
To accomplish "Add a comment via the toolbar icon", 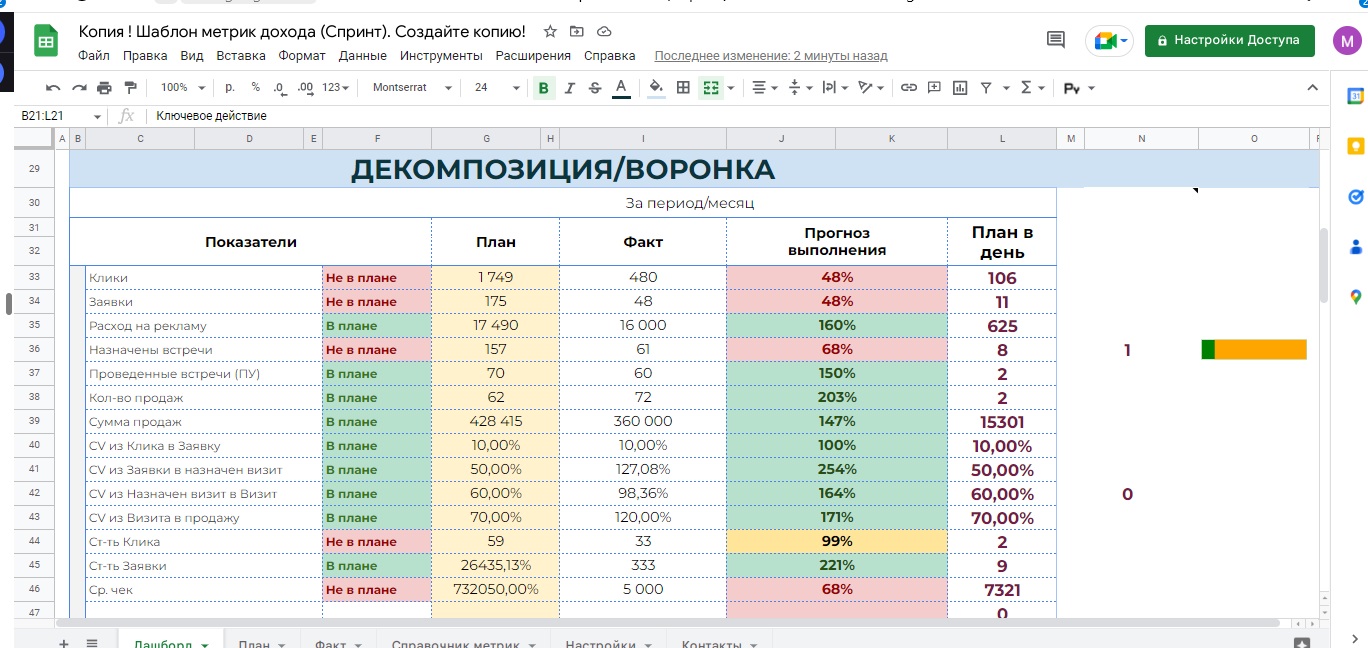I will (934, 88).
